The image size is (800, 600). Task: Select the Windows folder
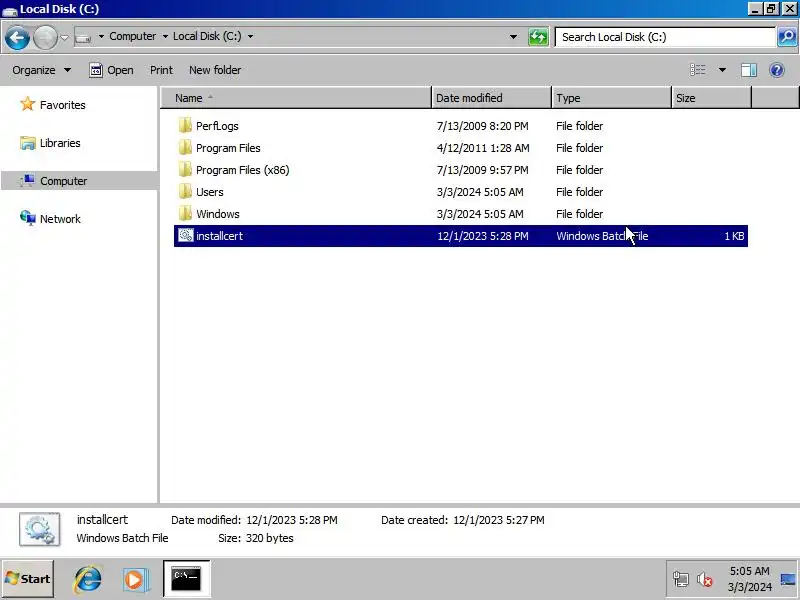[x=218, y=214]
